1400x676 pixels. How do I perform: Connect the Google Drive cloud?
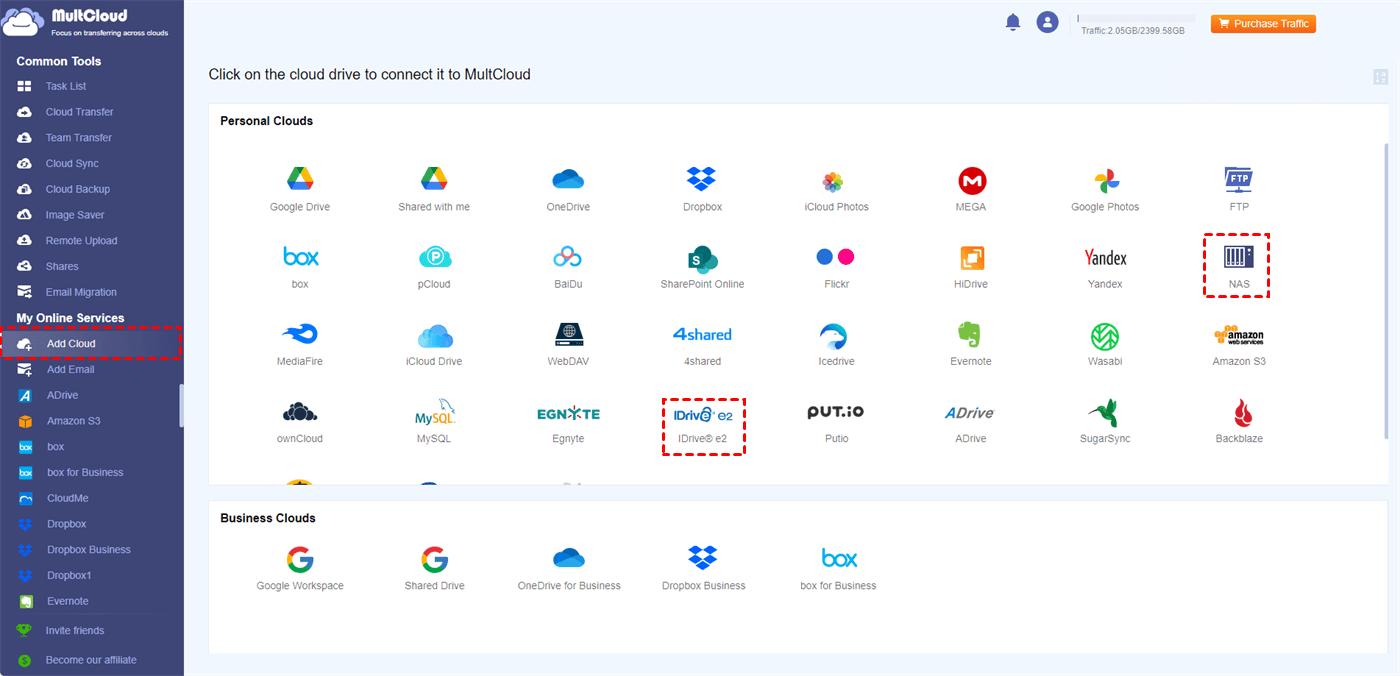point(300,180)
